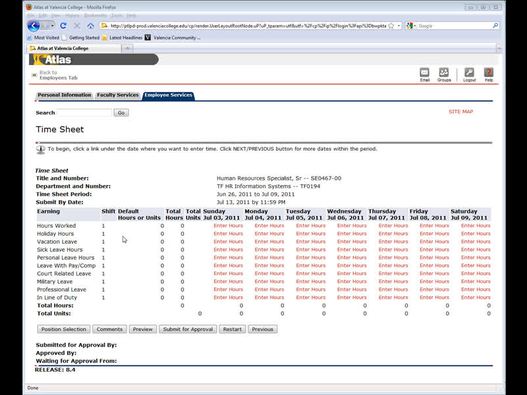Screen dimensions: 527x395
Task: Select the Atlas at Valencia College browser tab
Action: (74, 48)
